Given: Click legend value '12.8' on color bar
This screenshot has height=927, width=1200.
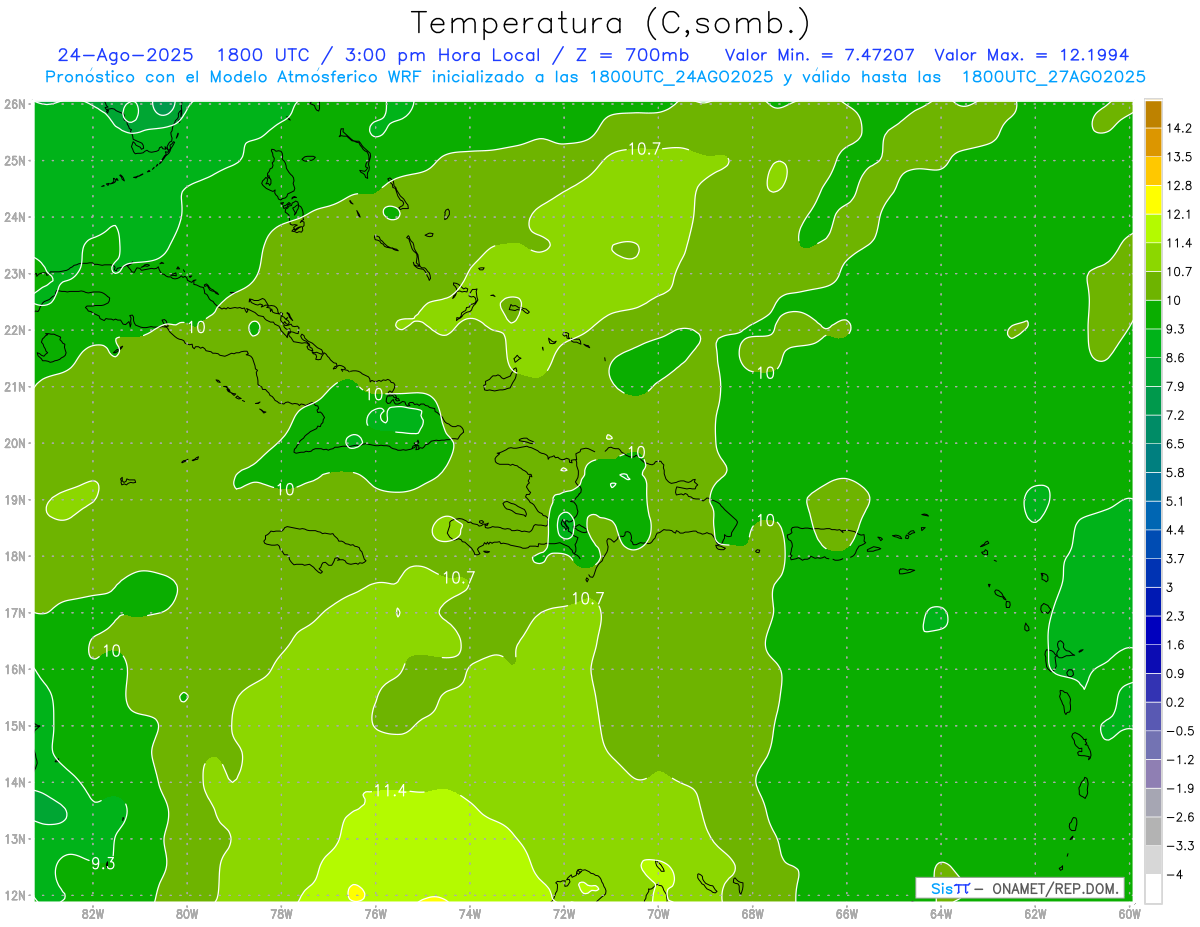Looking at the screenshot, I should (x=1177, y=185).
